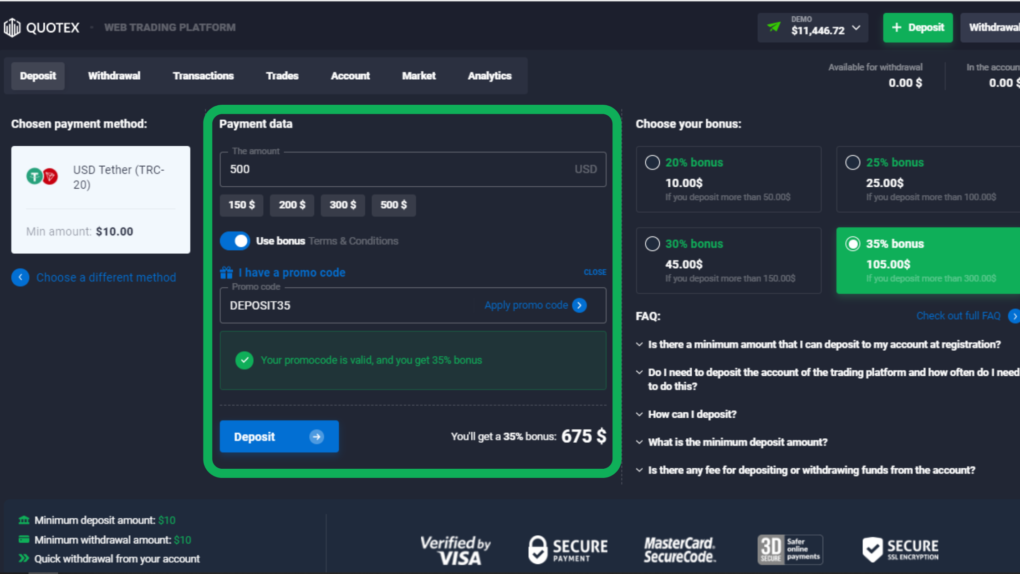Choose the 200 $ quick amount
The width and height of the screenshot is (1020, 574).
coord(292,205)
